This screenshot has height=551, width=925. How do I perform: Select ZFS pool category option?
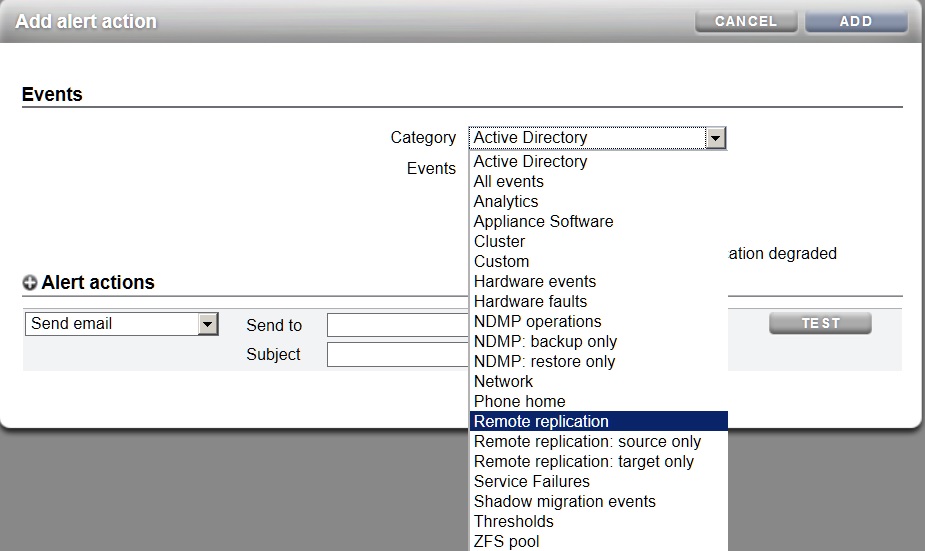599,542
